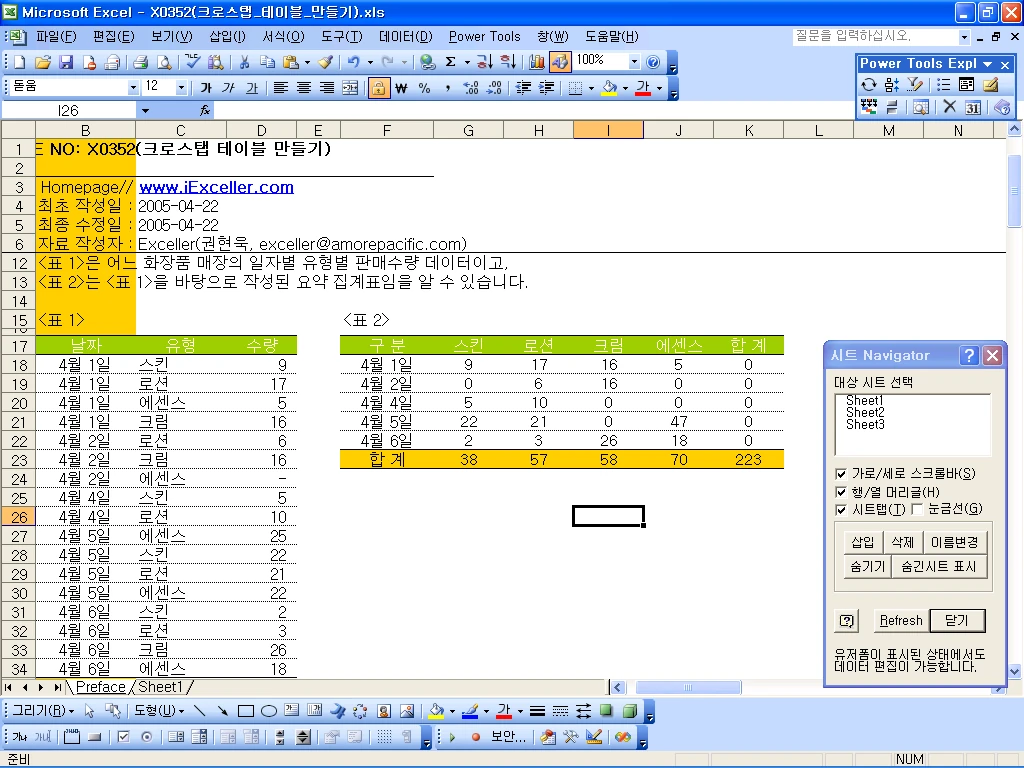This screenshot has height=768, width=1024.
Task: Click the New workbook icon
Action: click(x=20, y=62)
